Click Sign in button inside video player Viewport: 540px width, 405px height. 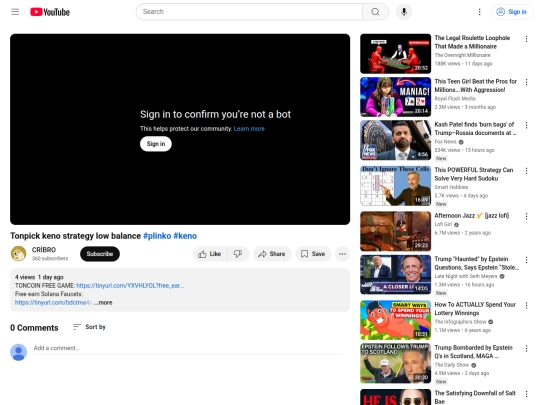tap(156, 144)
